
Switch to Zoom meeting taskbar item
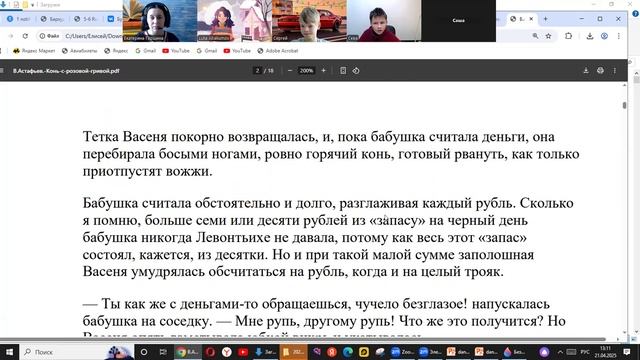coord(402,352)
